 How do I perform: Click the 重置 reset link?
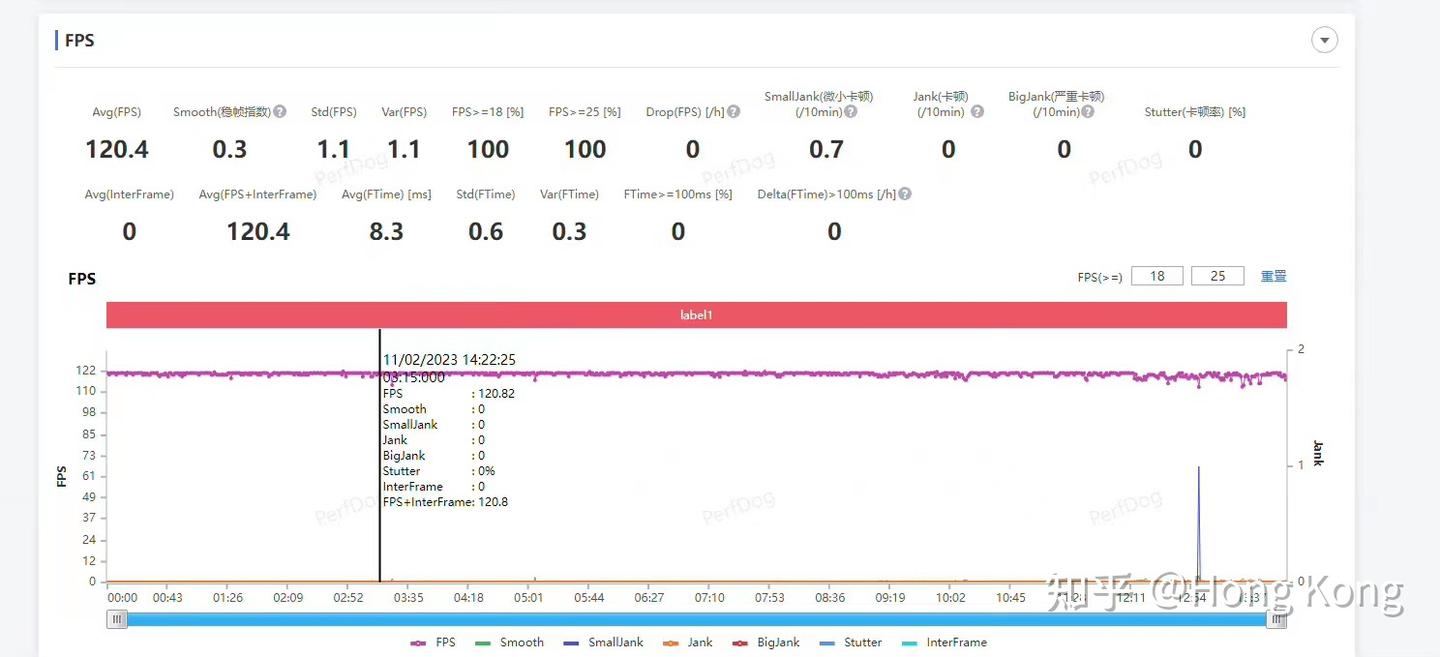click(1273, 276)
